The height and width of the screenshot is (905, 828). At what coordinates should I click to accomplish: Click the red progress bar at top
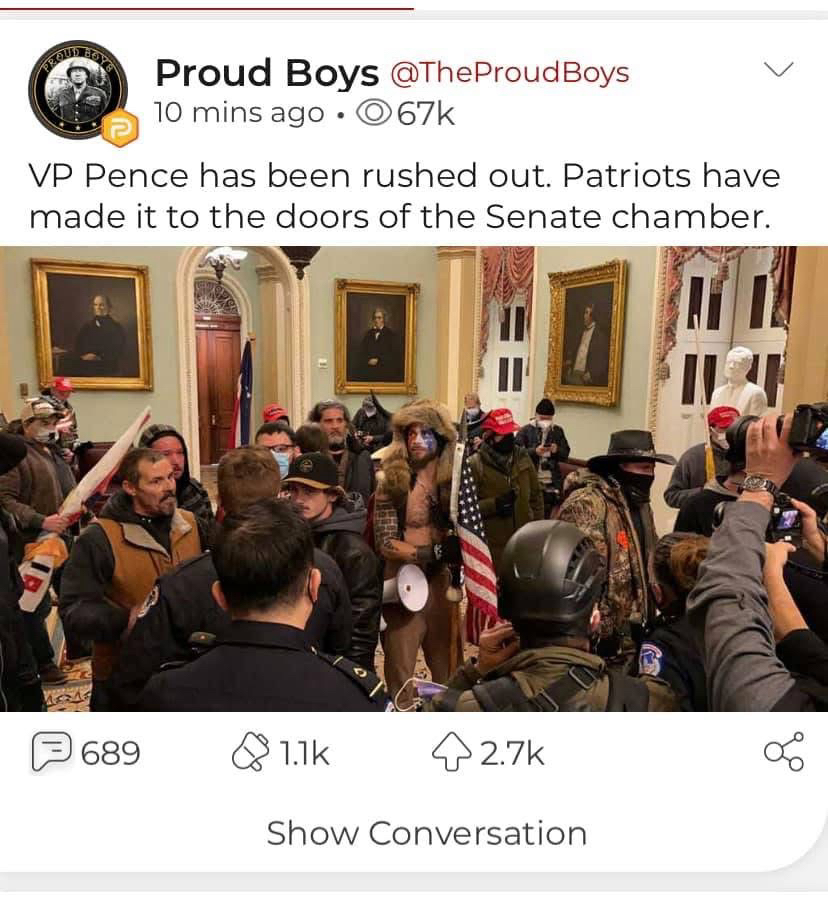coord(207,8)
